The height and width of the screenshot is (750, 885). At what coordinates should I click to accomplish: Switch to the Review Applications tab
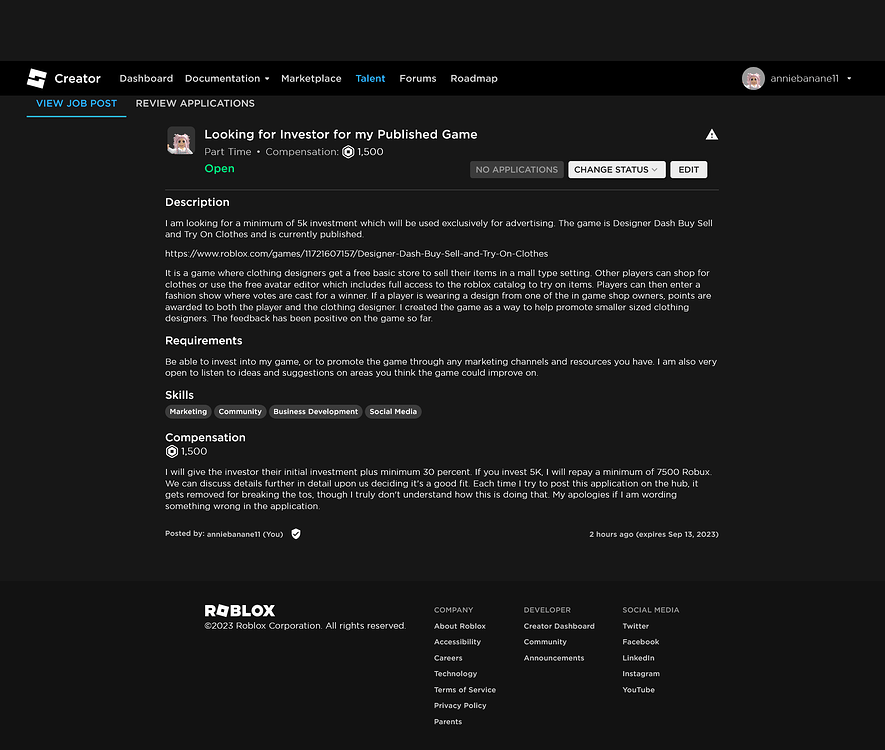point(195,104)
